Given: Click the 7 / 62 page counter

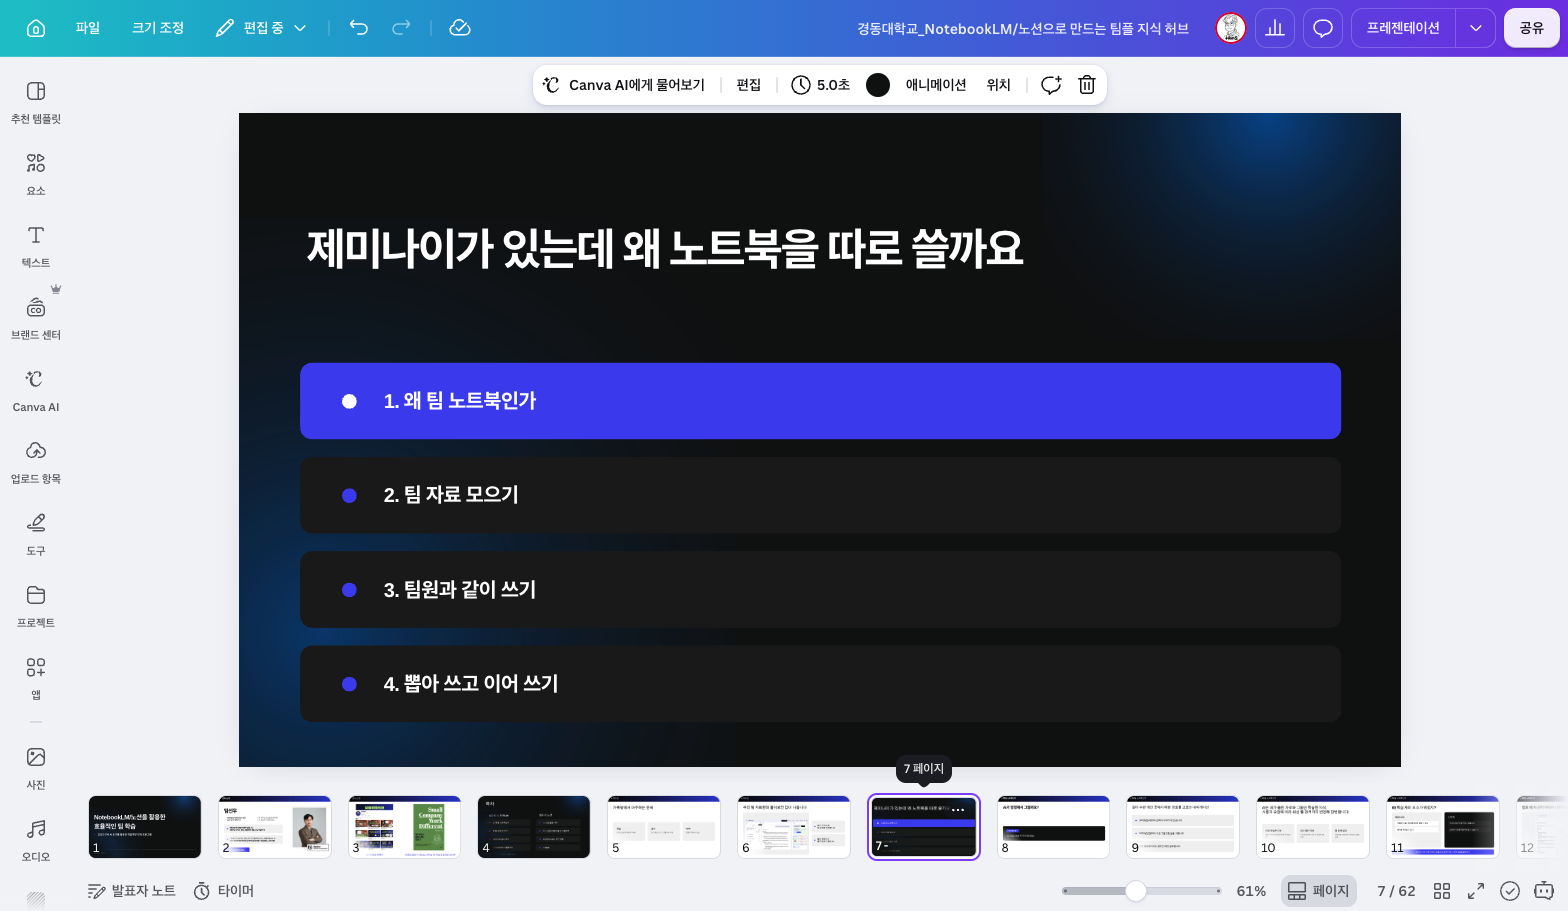Looking at the screenshot, I should click(x=1396, y=891).
